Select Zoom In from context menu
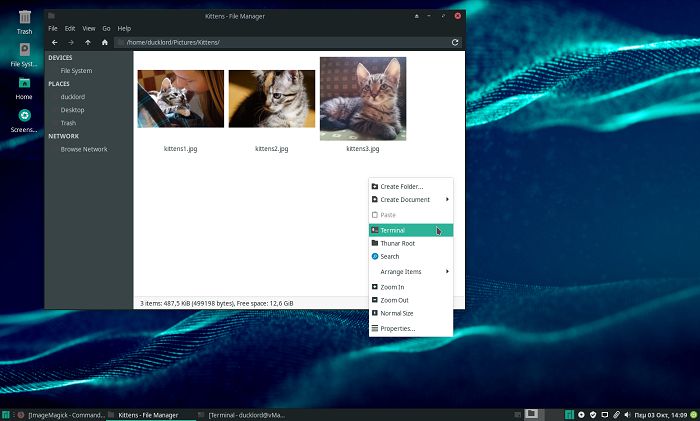The image size is (700, 421). [393, 287]
